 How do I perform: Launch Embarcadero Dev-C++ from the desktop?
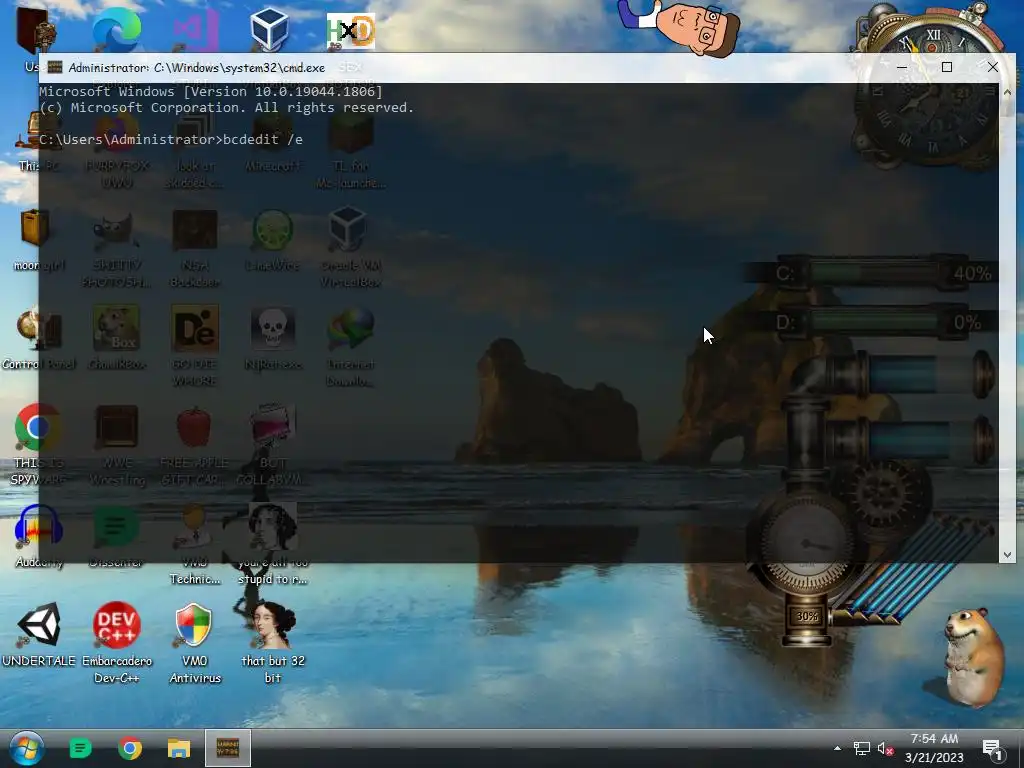[117, 643]
